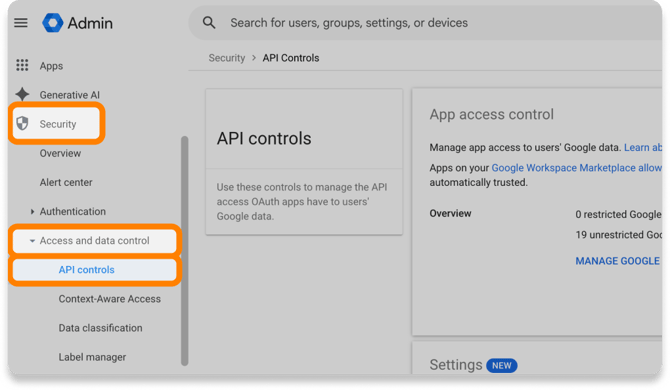This screenshot has height=390, width=670.
Task: Click API Controls breadcrumb text
Action: tap(291, 58)
